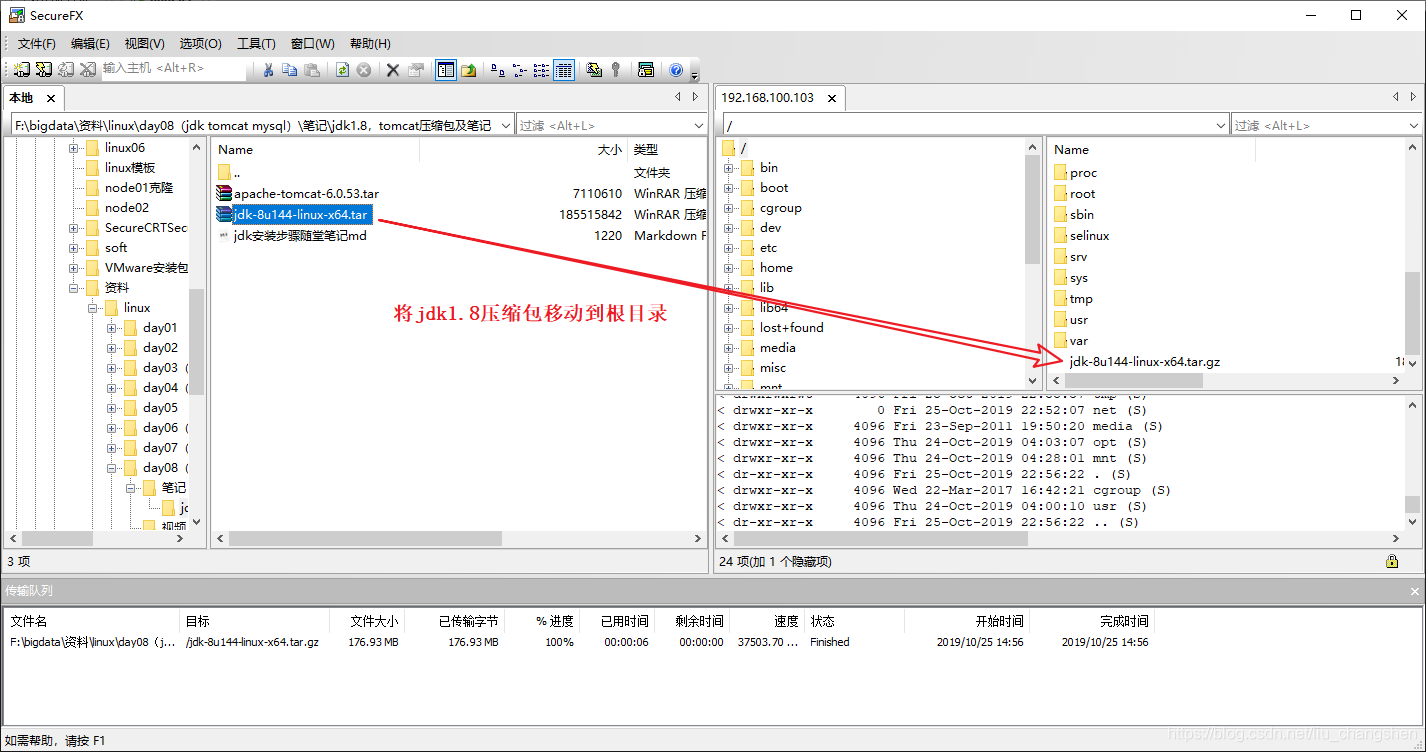The image size is (1426, 752).
Task: Open the 编辑(E) menu
Action: [x=90, y=43]
